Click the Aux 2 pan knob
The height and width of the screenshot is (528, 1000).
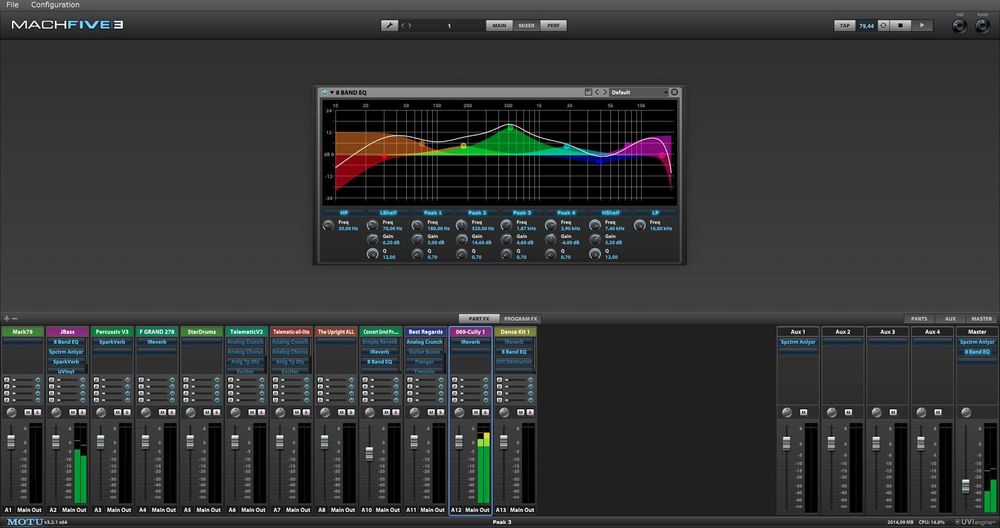click(x=832, y=413)
